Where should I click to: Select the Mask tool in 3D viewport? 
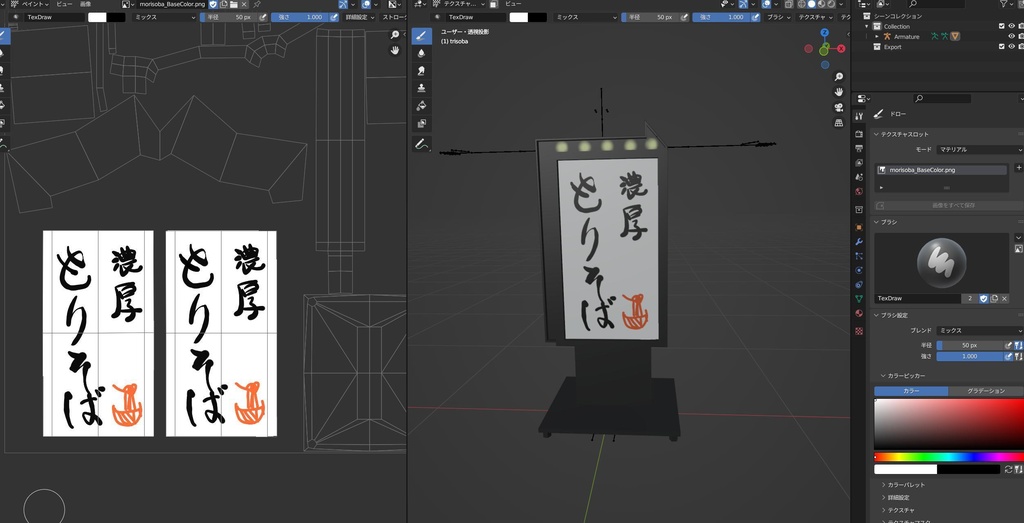tap(421, 123)
